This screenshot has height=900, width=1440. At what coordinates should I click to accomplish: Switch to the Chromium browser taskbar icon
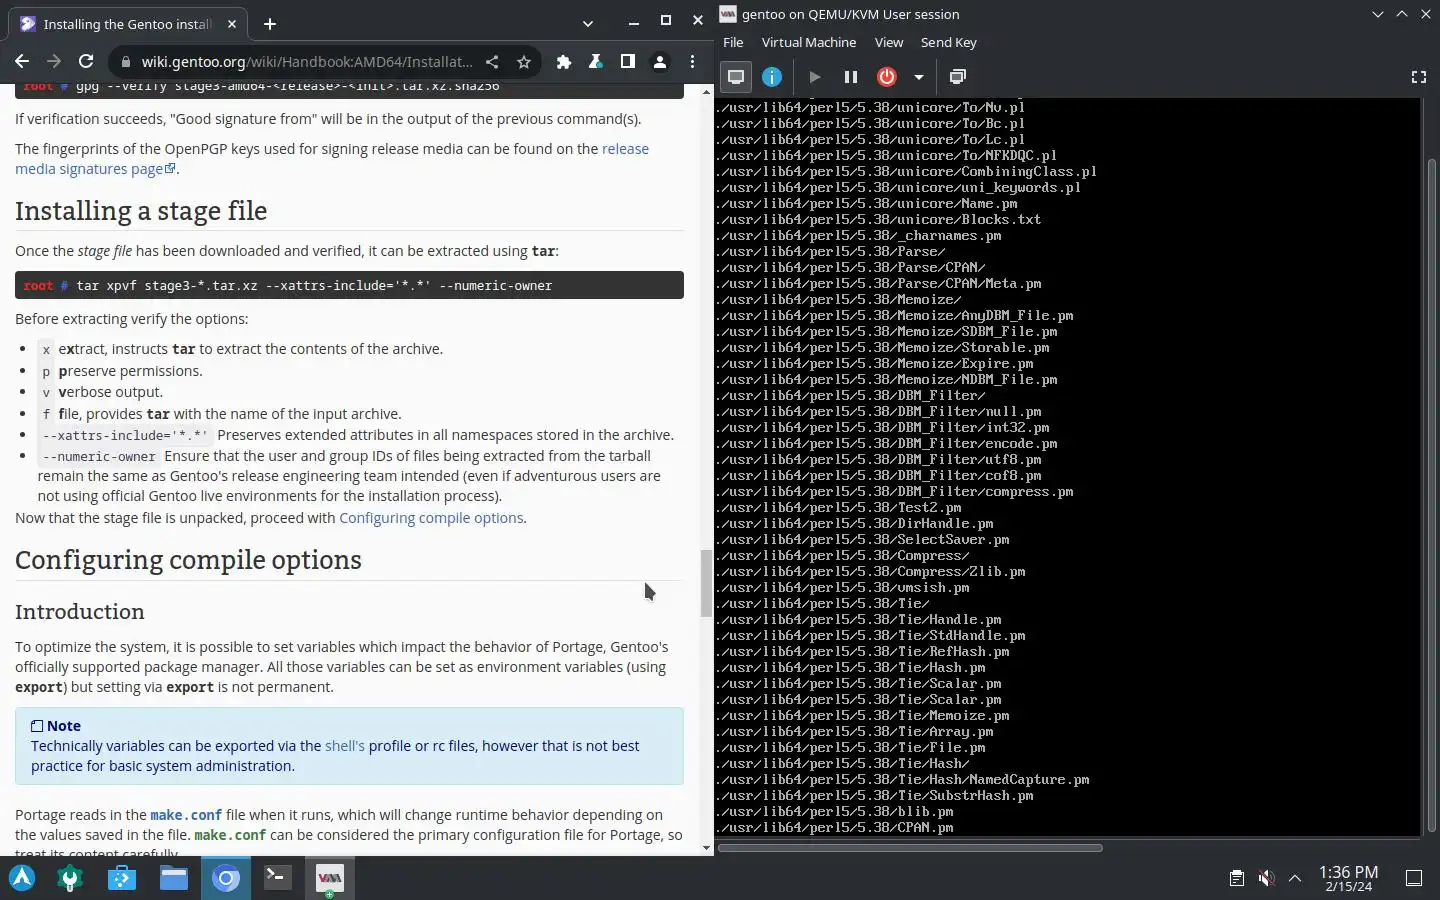[x=226, y=878]
